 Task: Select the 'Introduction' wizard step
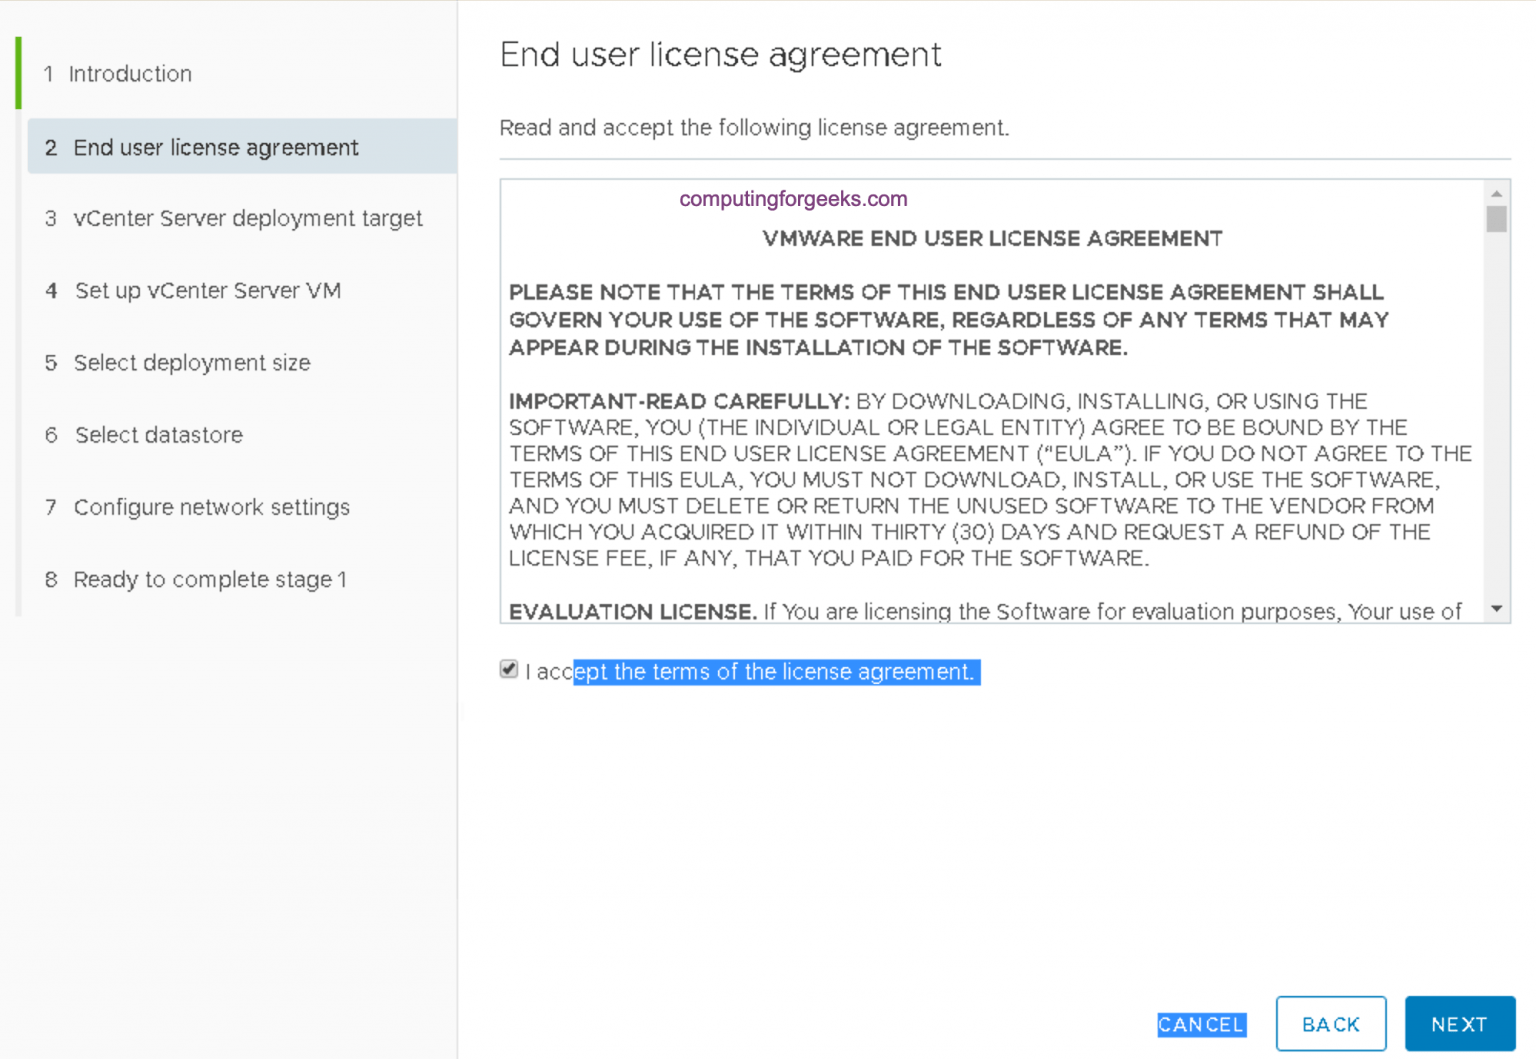click(129, 73)
